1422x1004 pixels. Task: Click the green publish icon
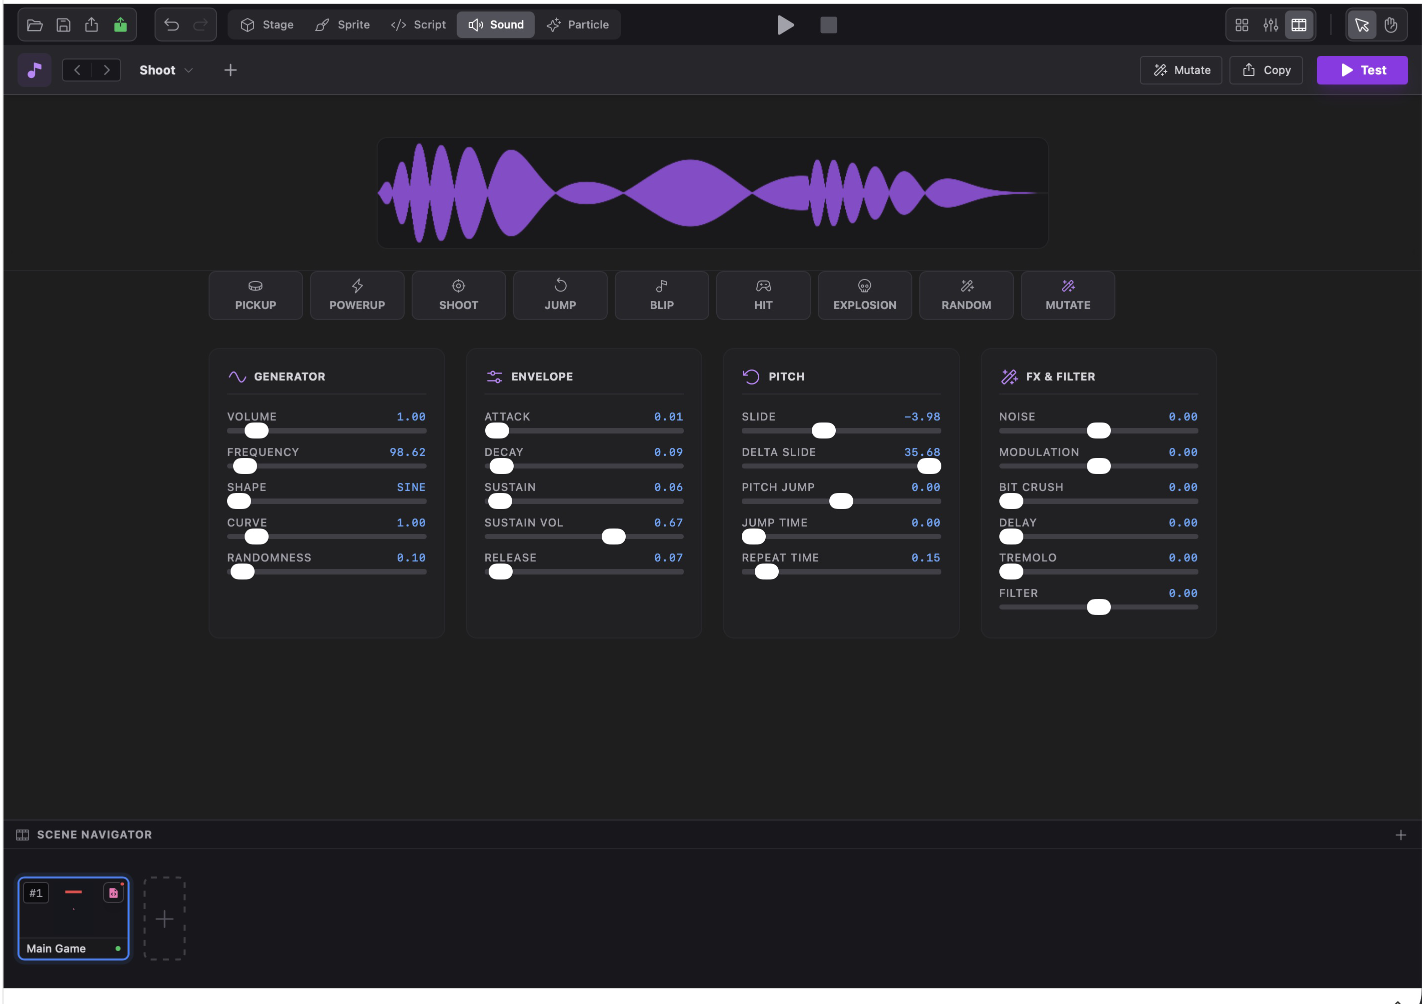(x=120, y=25)
